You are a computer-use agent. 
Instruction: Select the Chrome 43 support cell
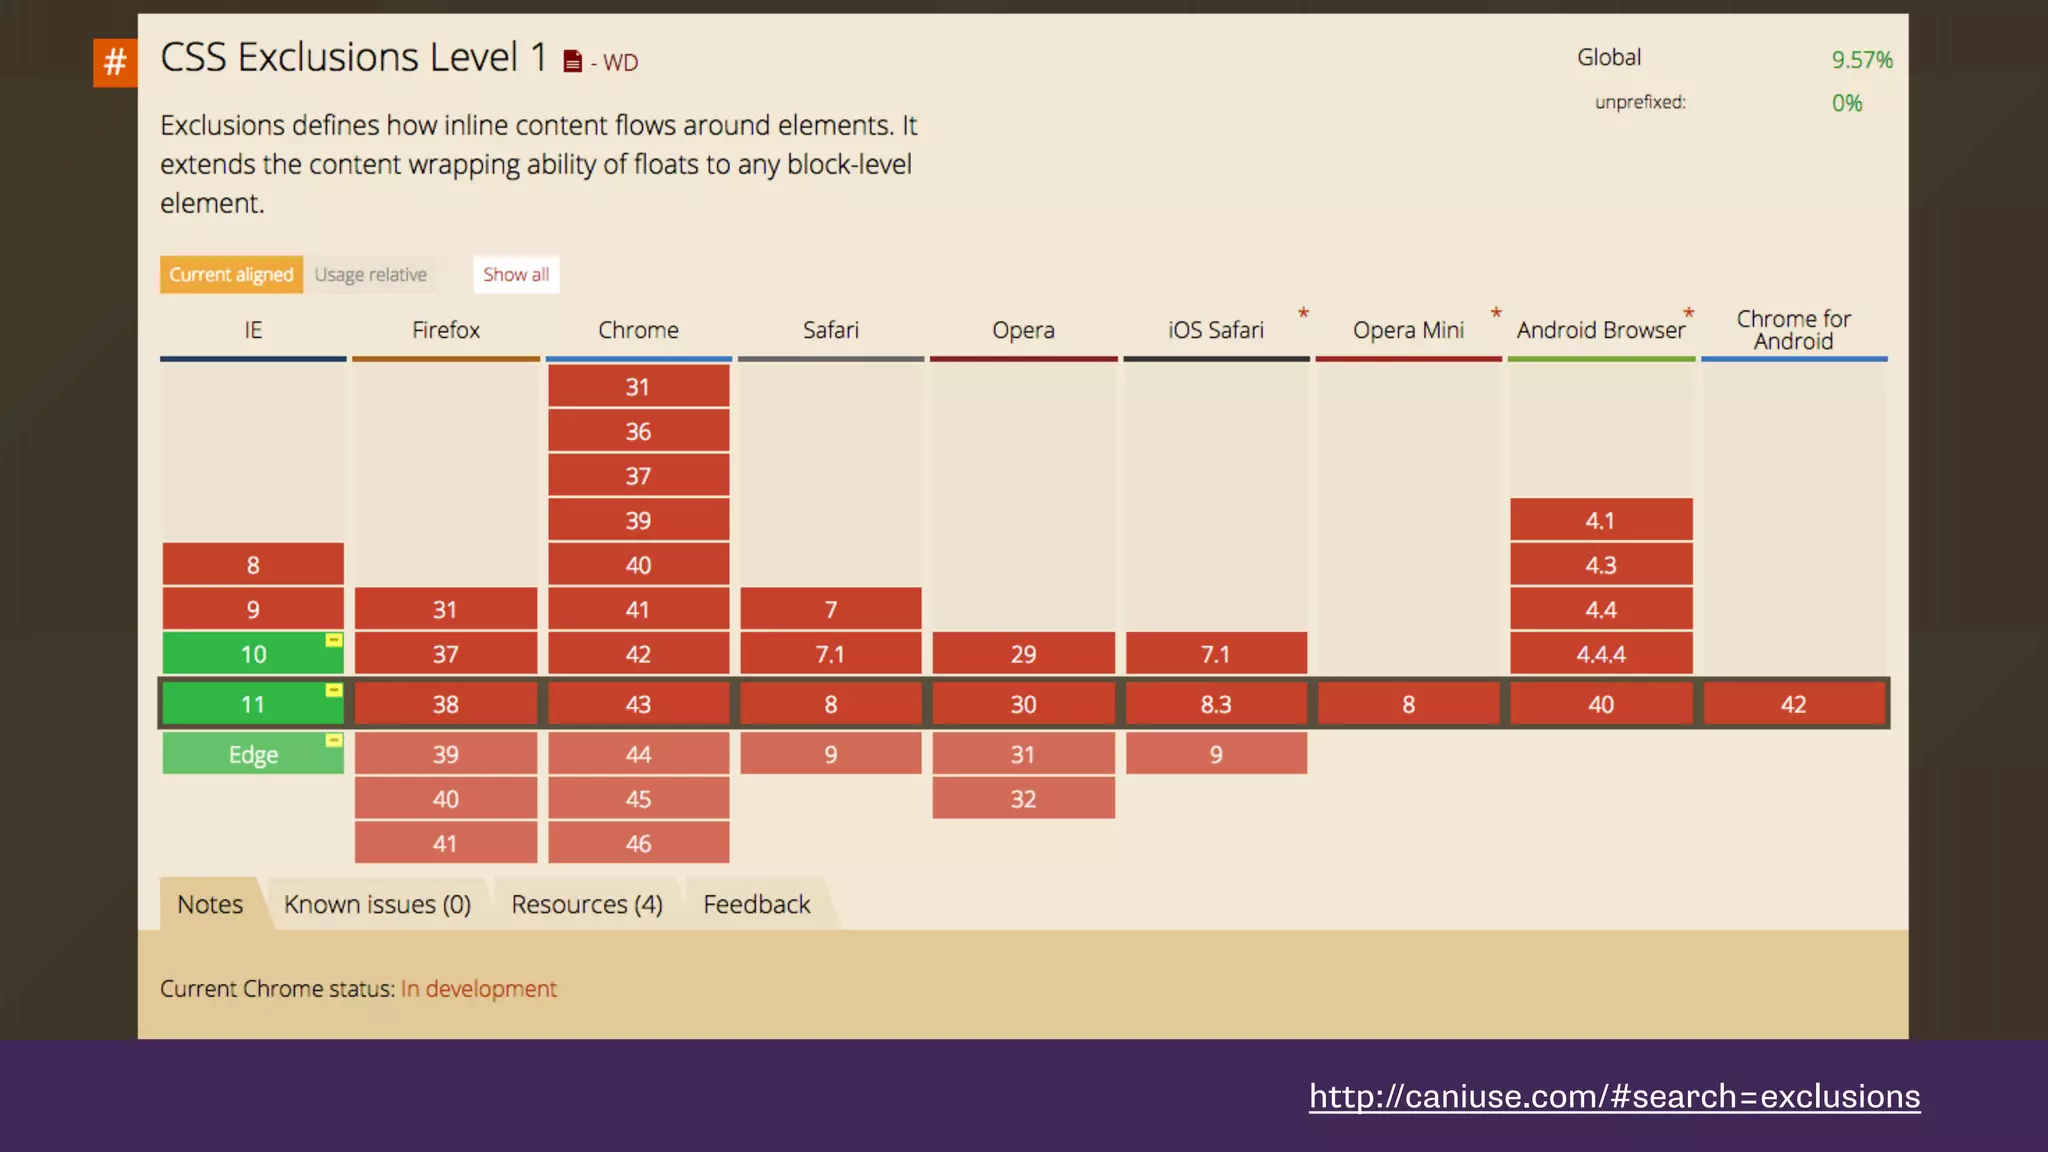click(x=638, y=704)
